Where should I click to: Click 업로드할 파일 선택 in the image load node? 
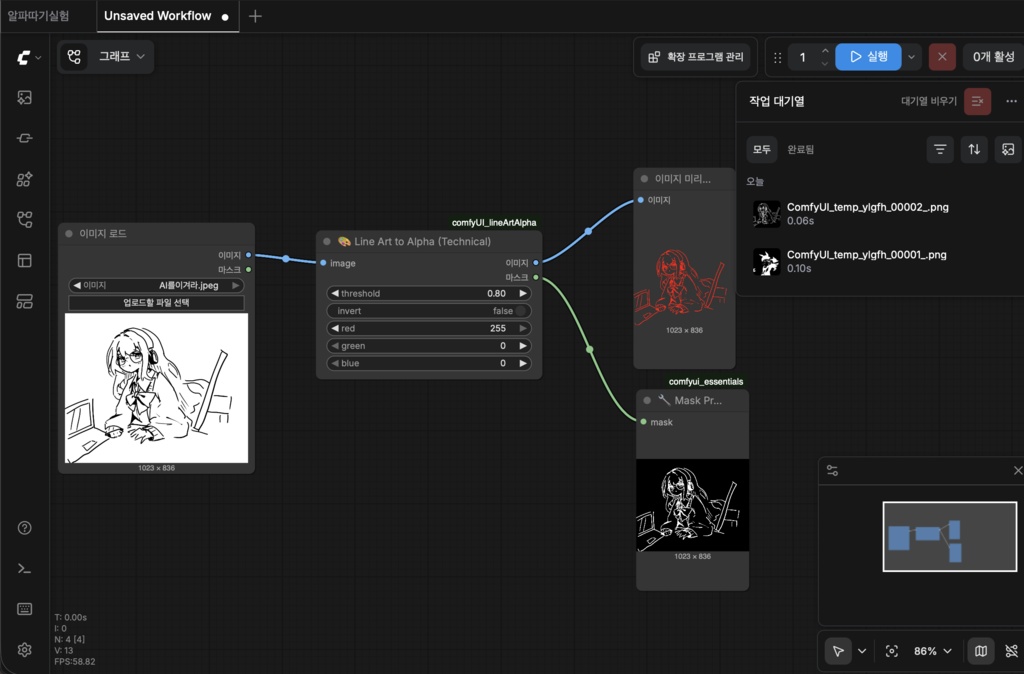pyautogui.click(x=155, y=304)
